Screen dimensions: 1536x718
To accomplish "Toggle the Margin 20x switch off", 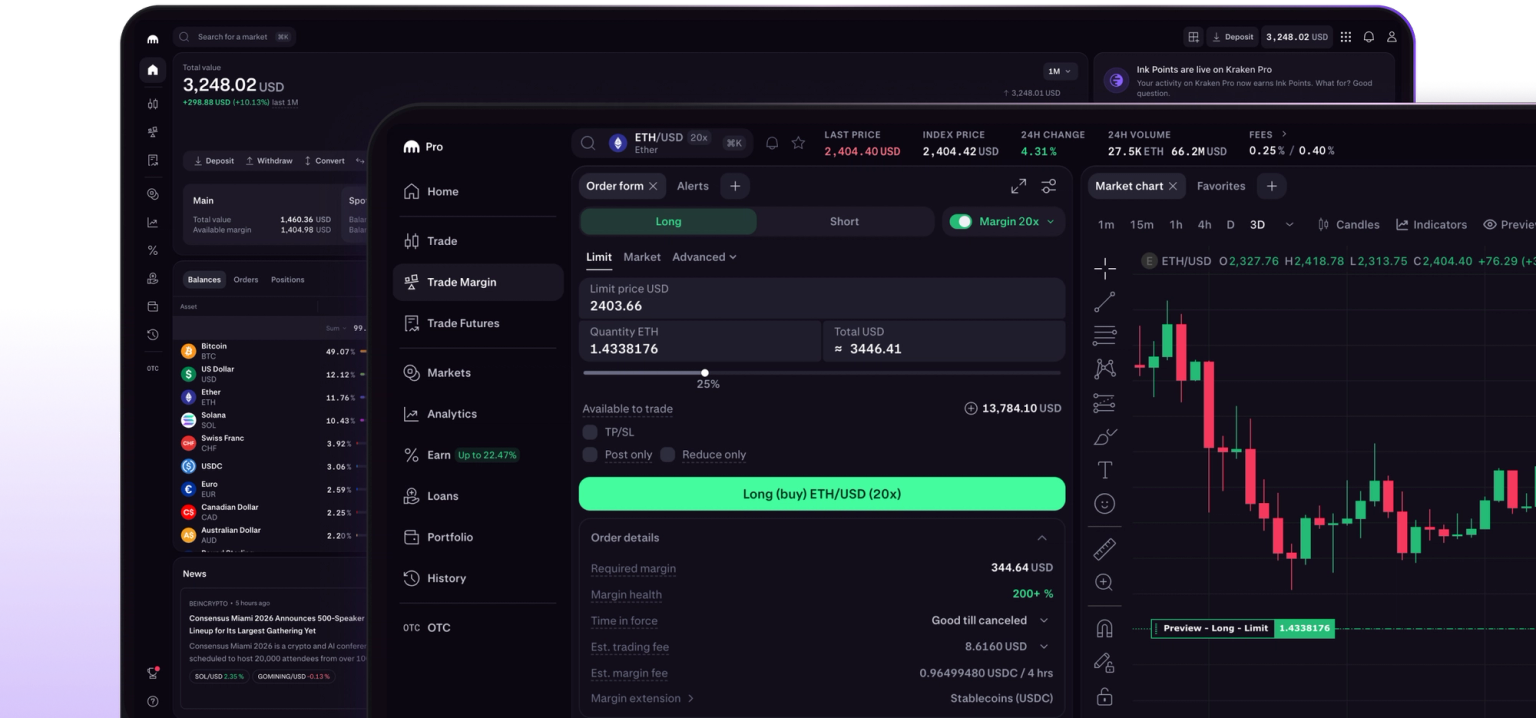I will click(x=961, y=221).
